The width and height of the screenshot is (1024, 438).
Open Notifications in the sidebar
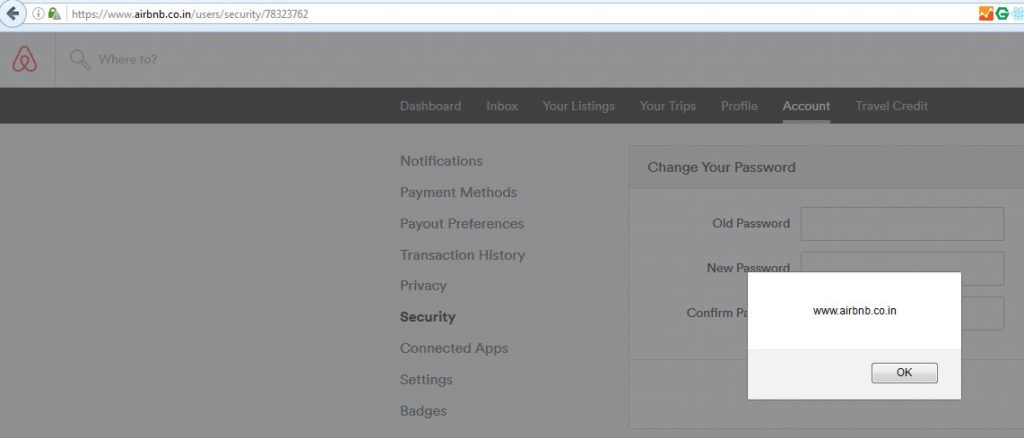click(441, 161)
